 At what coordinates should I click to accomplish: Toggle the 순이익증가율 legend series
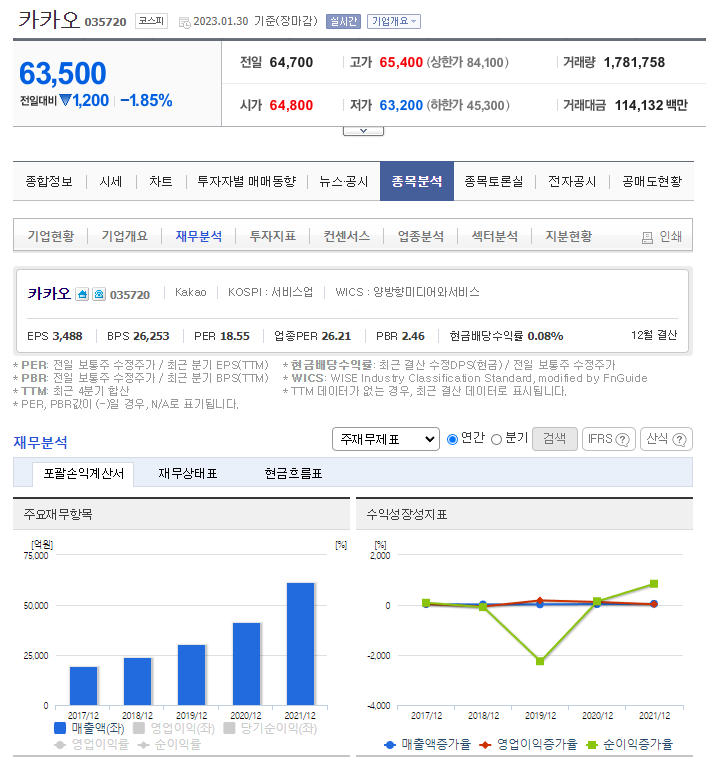pos(629,745)
